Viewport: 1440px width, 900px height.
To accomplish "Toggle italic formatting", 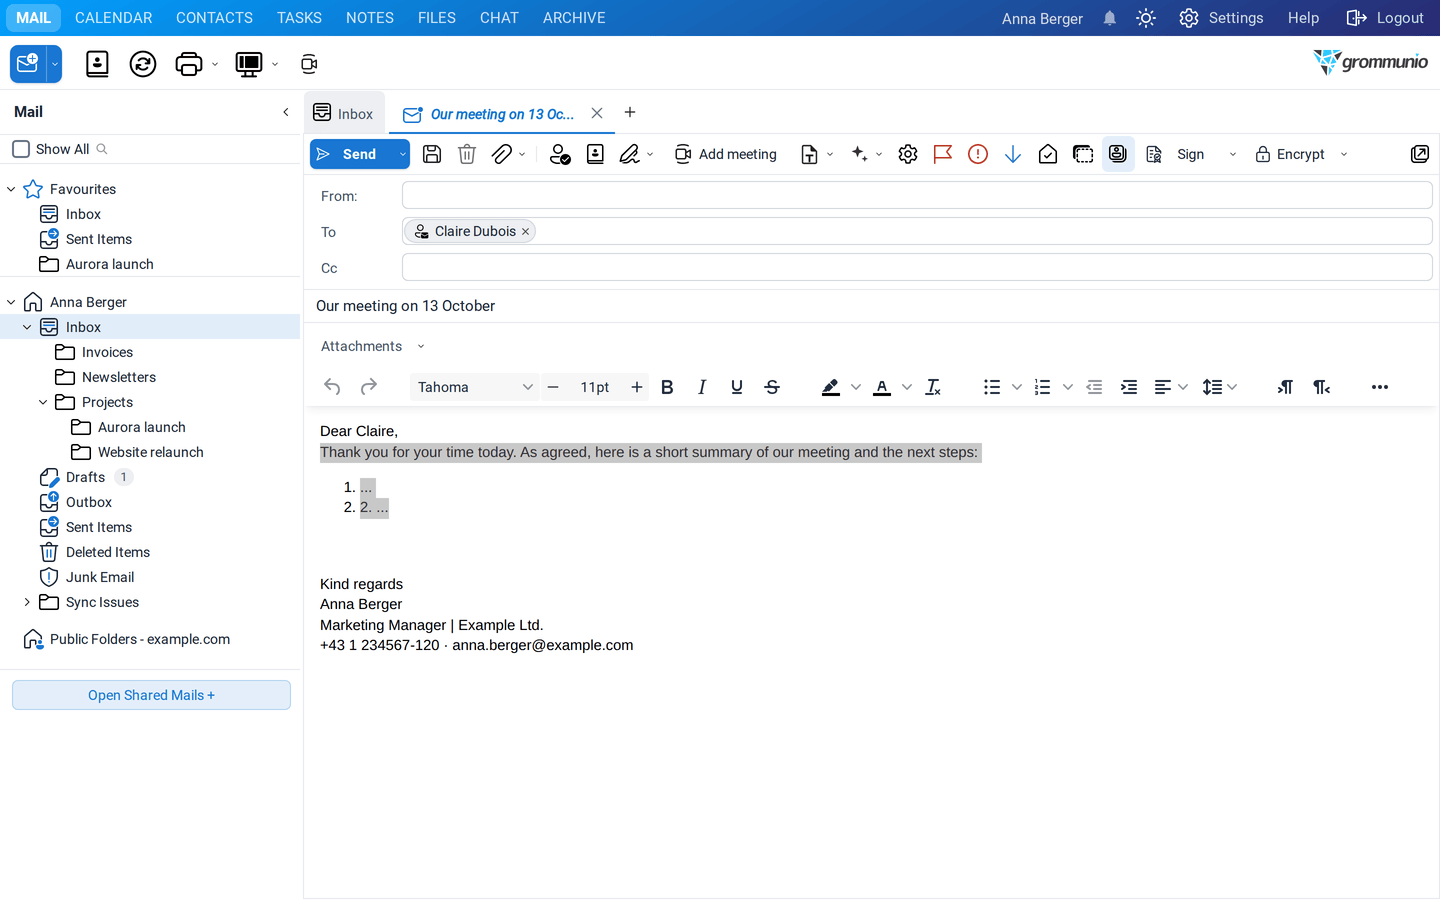I will pyautogui.click(x=702, y=387).
